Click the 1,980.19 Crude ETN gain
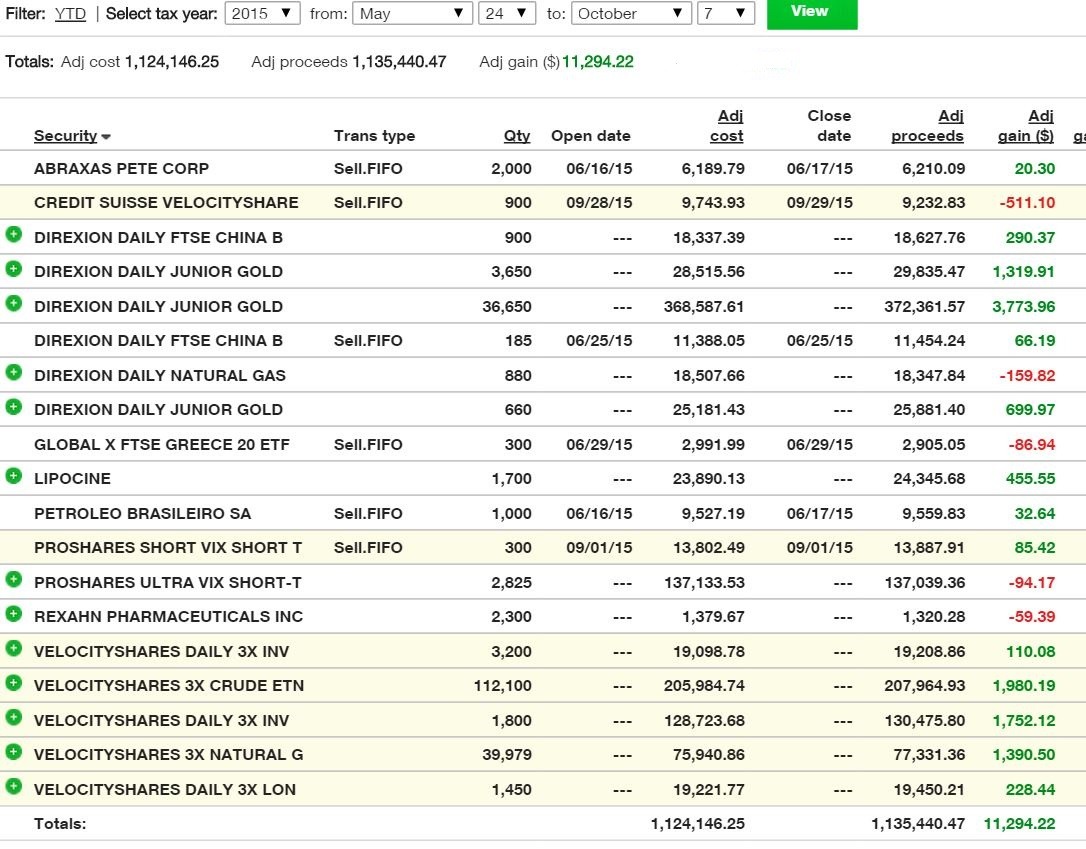The height and width of the screenshot is (849, 1086). 1024,686
